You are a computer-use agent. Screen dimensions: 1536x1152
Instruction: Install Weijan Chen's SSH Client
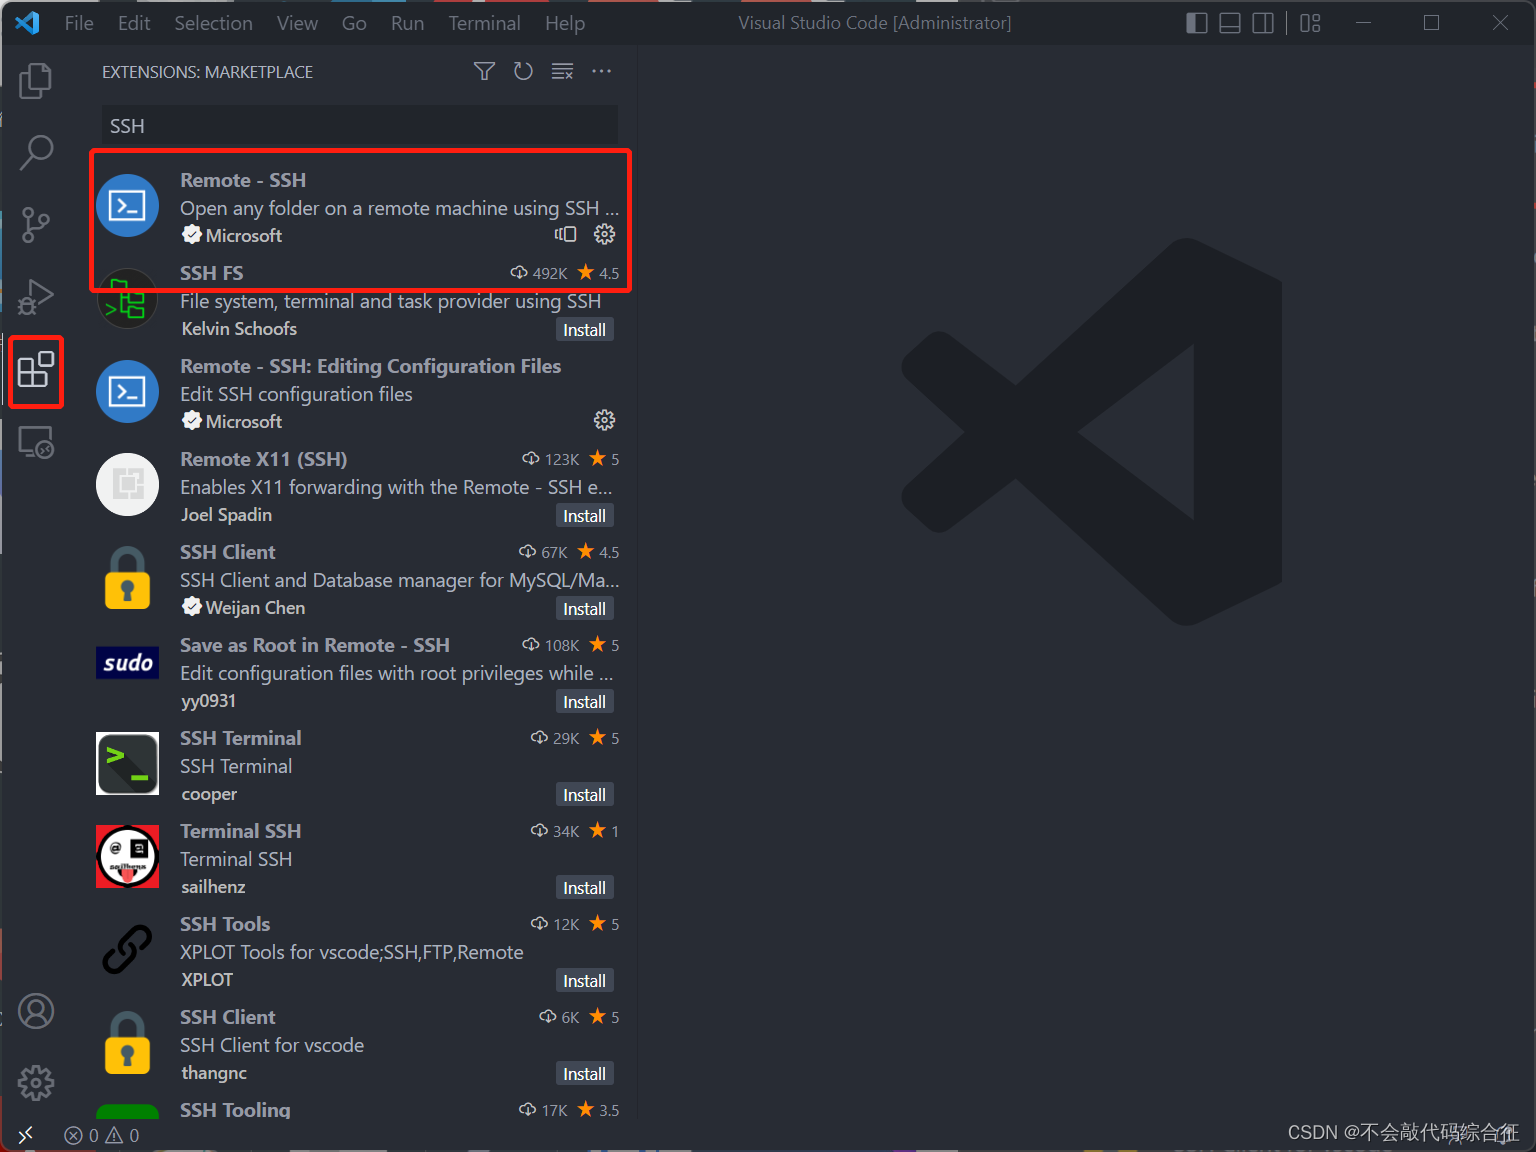(584, 609)
